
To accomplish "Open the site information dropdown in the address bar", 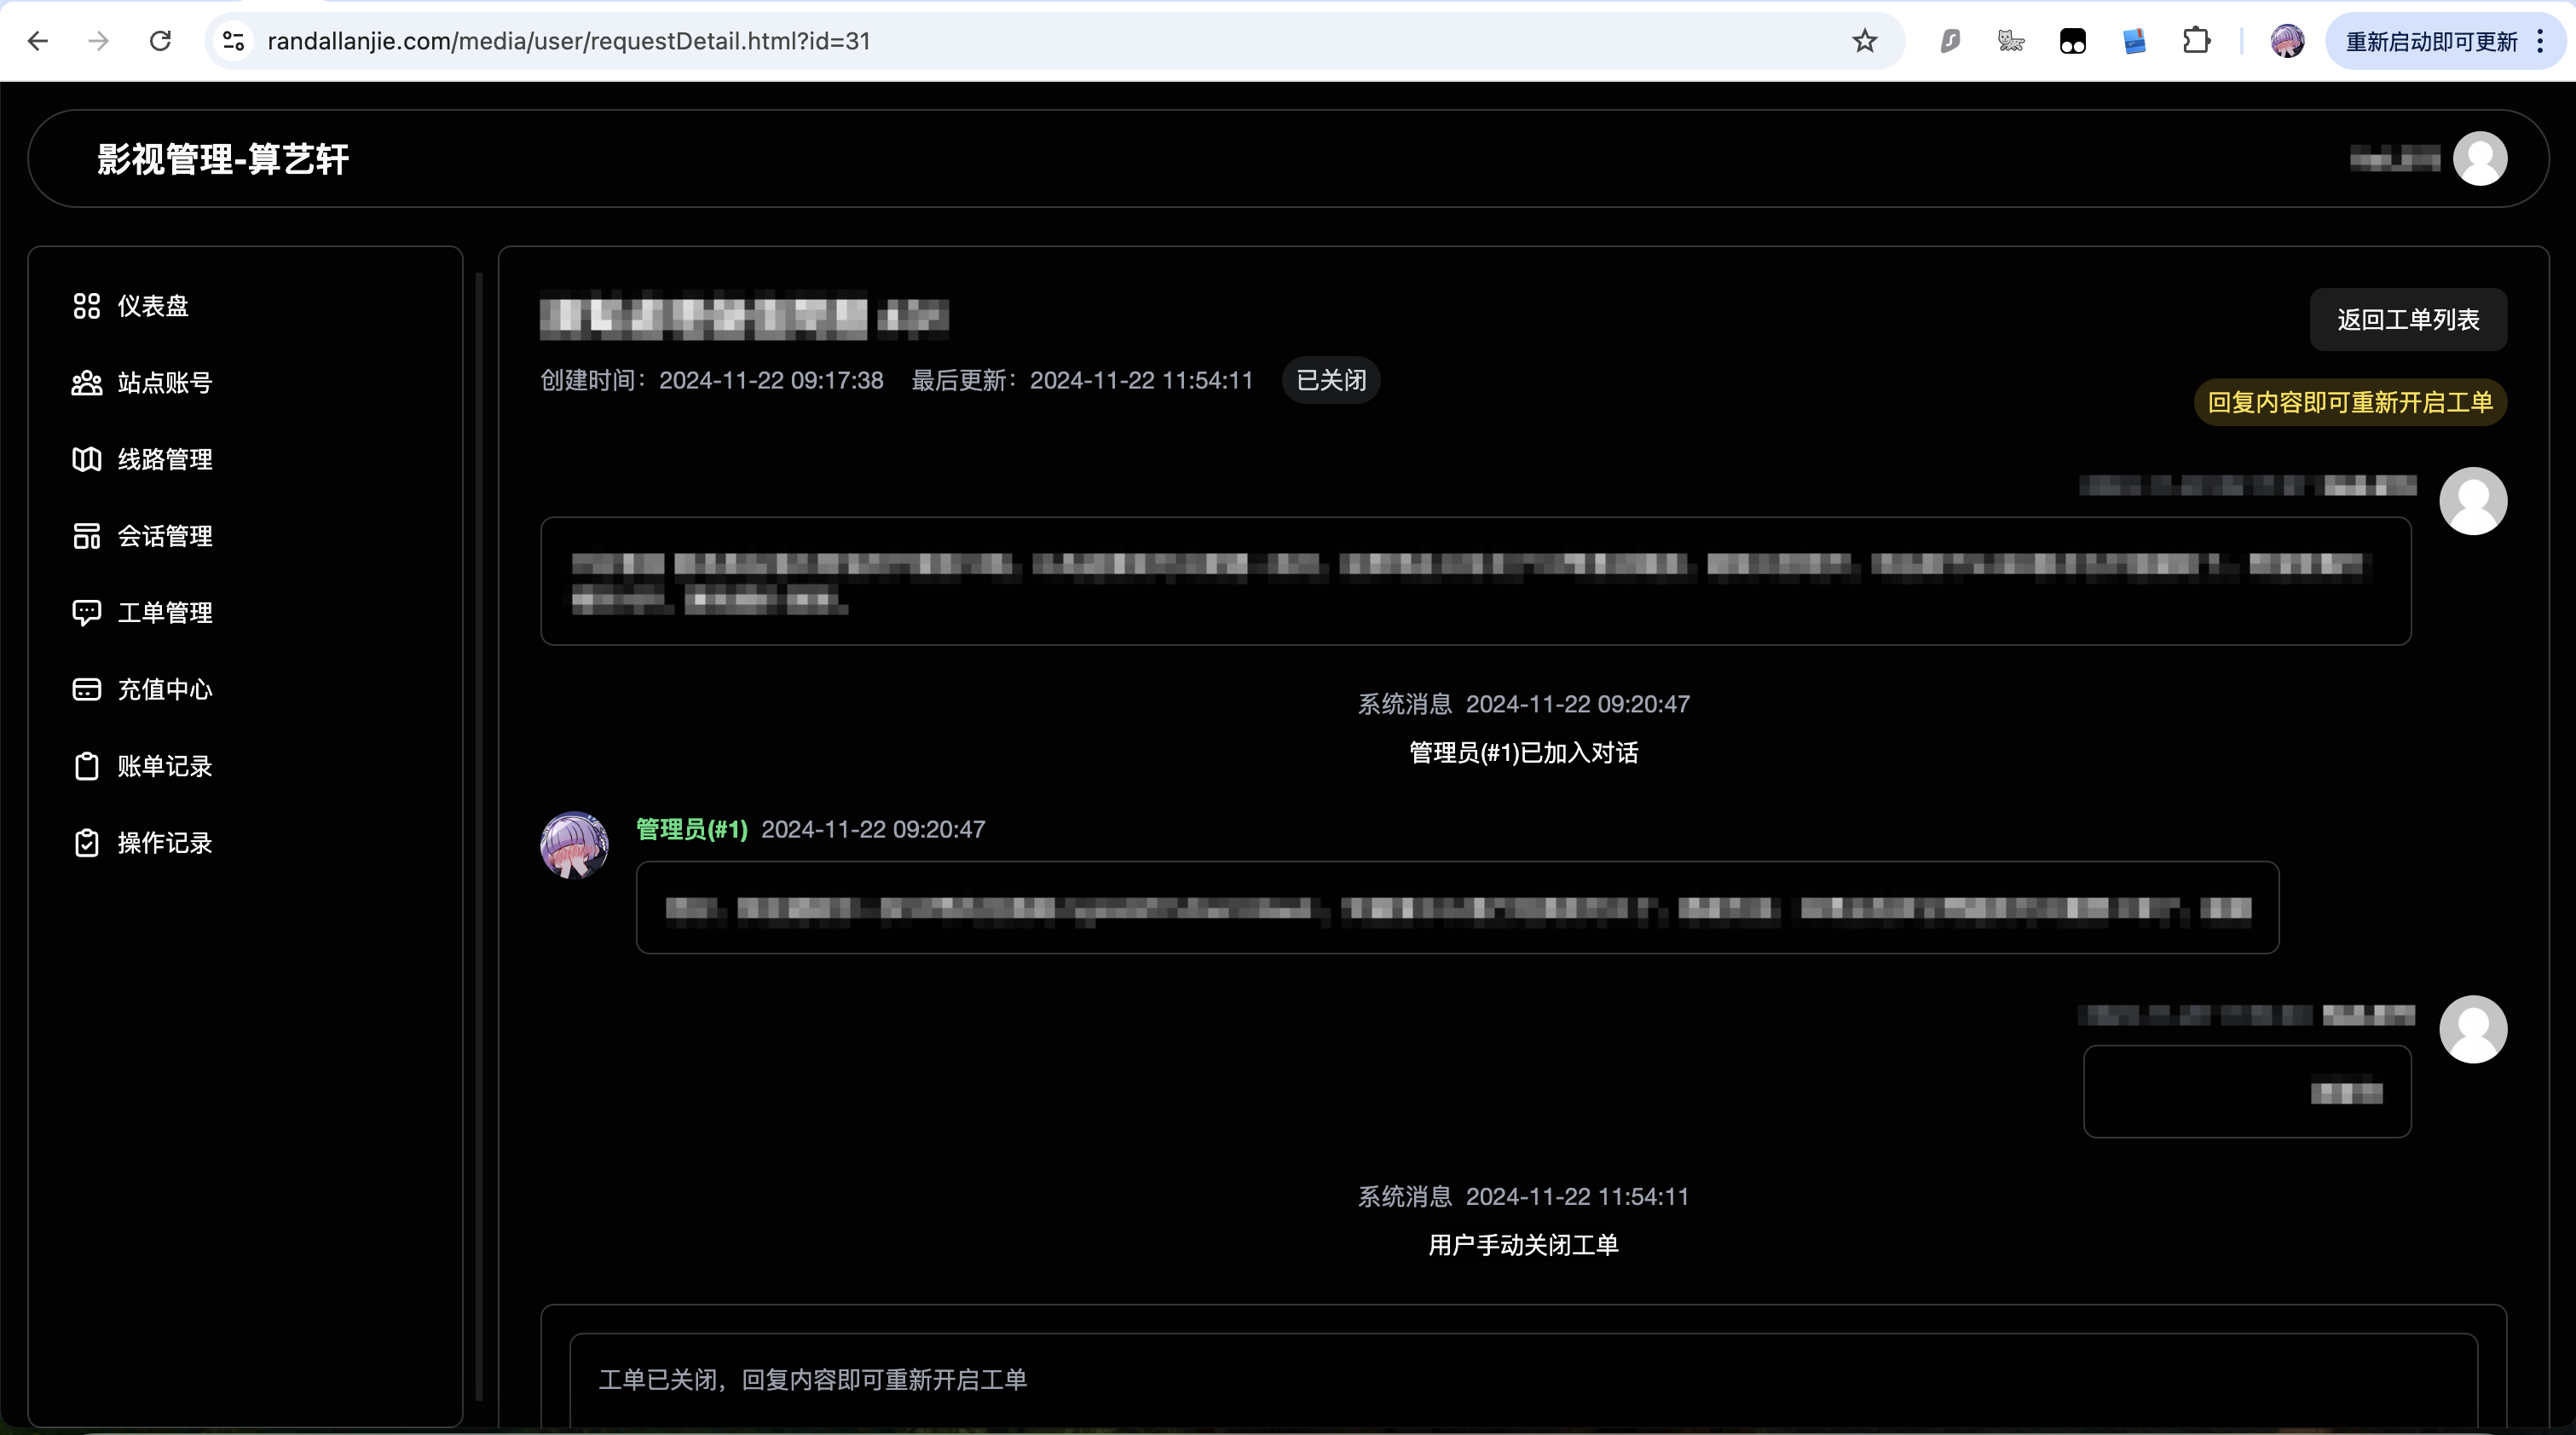I will click(233, 41).
